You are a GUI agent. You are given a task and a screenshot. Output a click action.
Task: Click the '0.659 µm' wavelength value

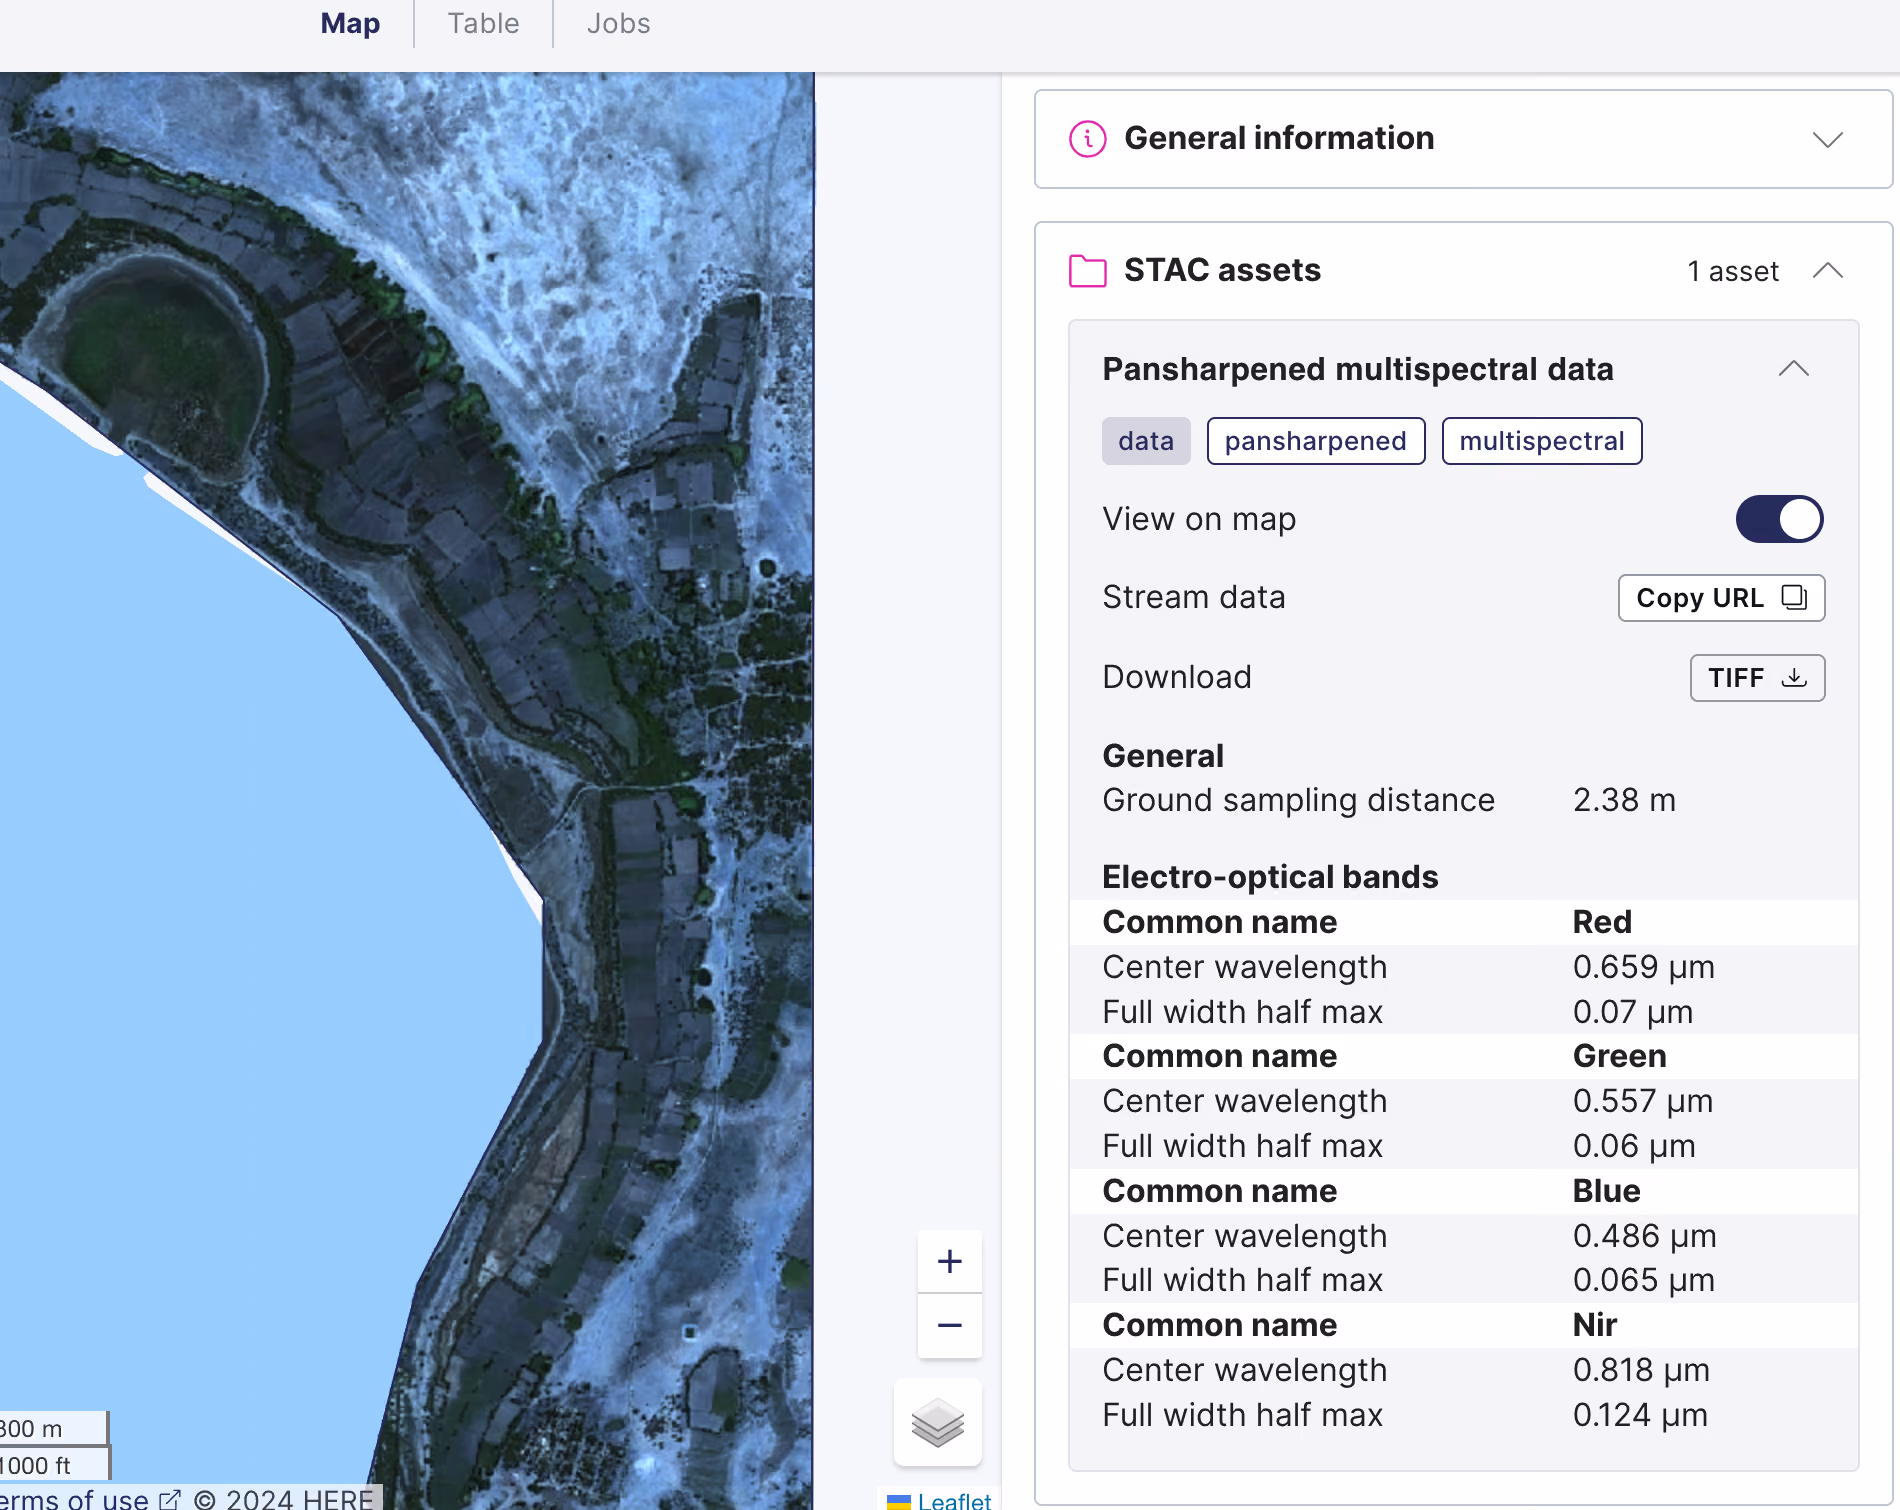[x=1644, y=967]
